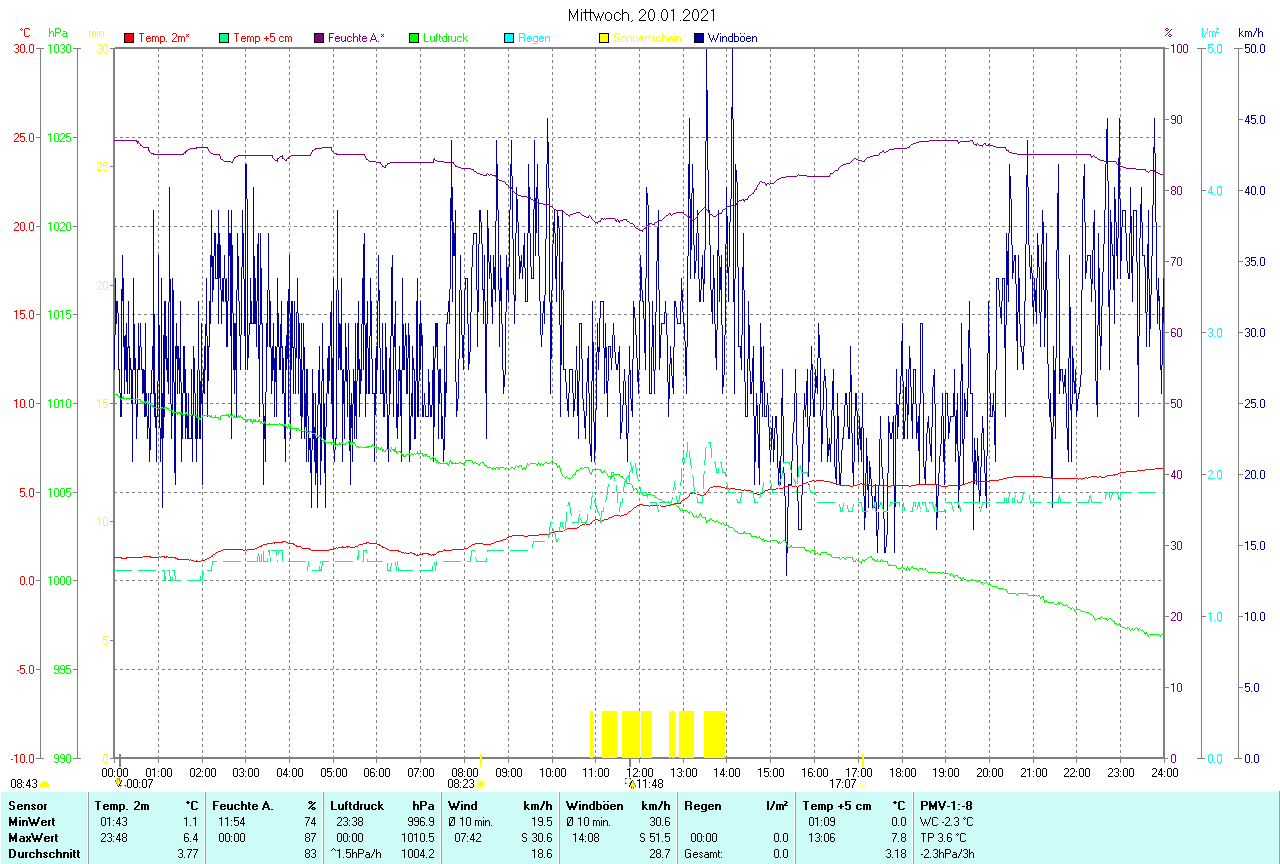The image size is (1280, 864).
Task: Click the dark blue Windböen legend swatch
Action: point(699,38)
